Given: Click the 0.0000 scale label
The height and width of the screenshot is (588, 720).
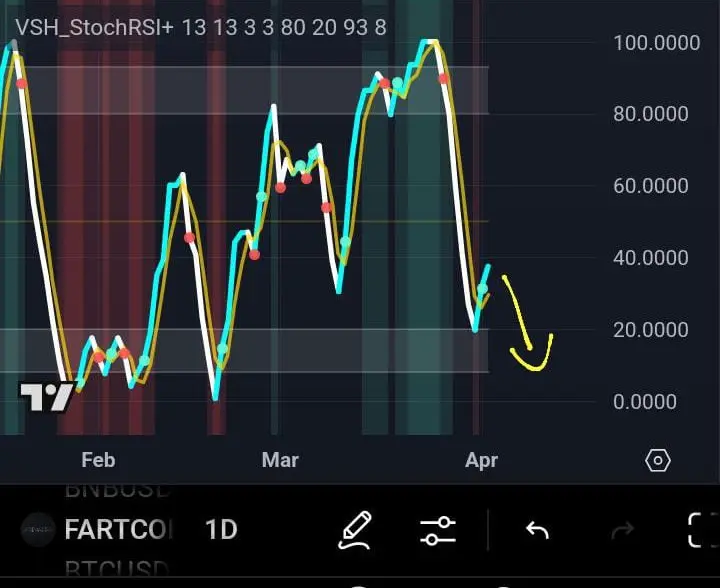Looking at the screenshot, I should point(645,402).
